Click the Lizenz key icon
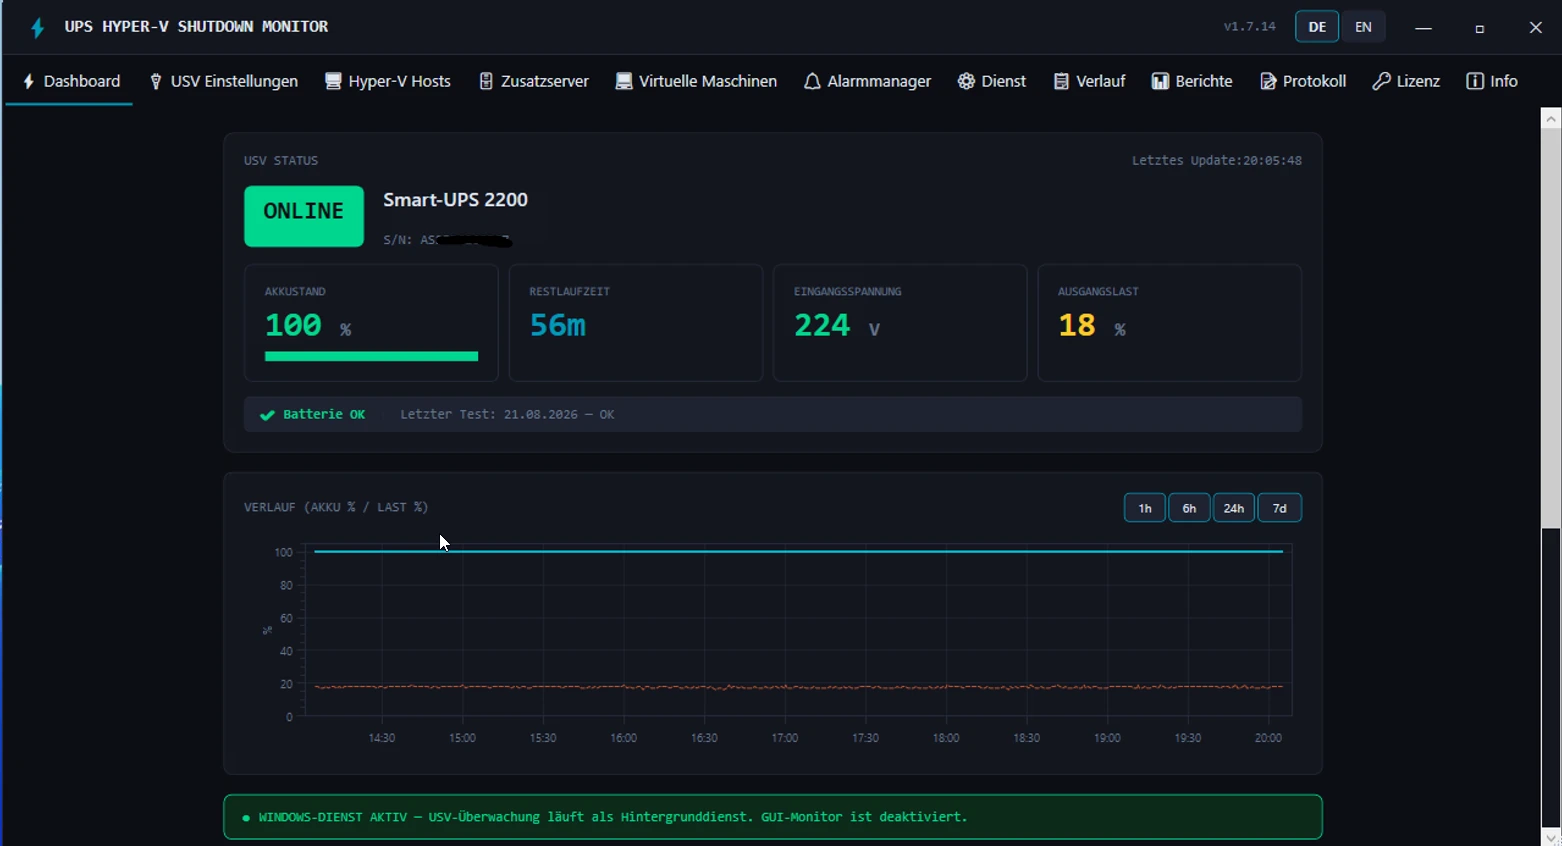The height and width of the screenshot is (846, 1562). click(1381, 81)
